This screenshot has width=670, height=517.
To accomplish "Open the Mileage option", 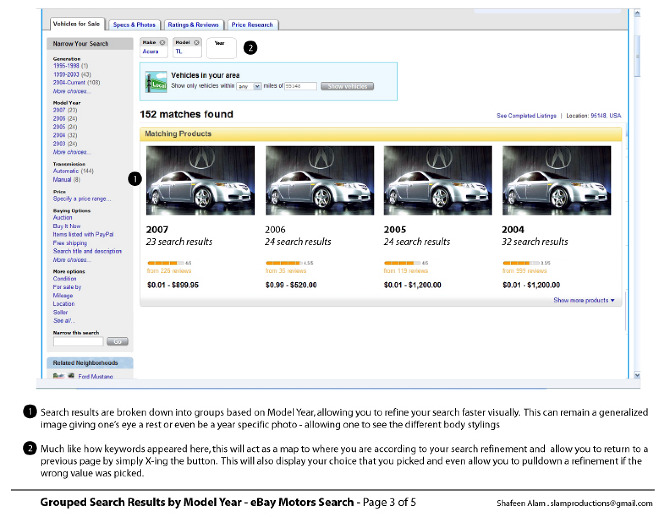I will (63, 295).
